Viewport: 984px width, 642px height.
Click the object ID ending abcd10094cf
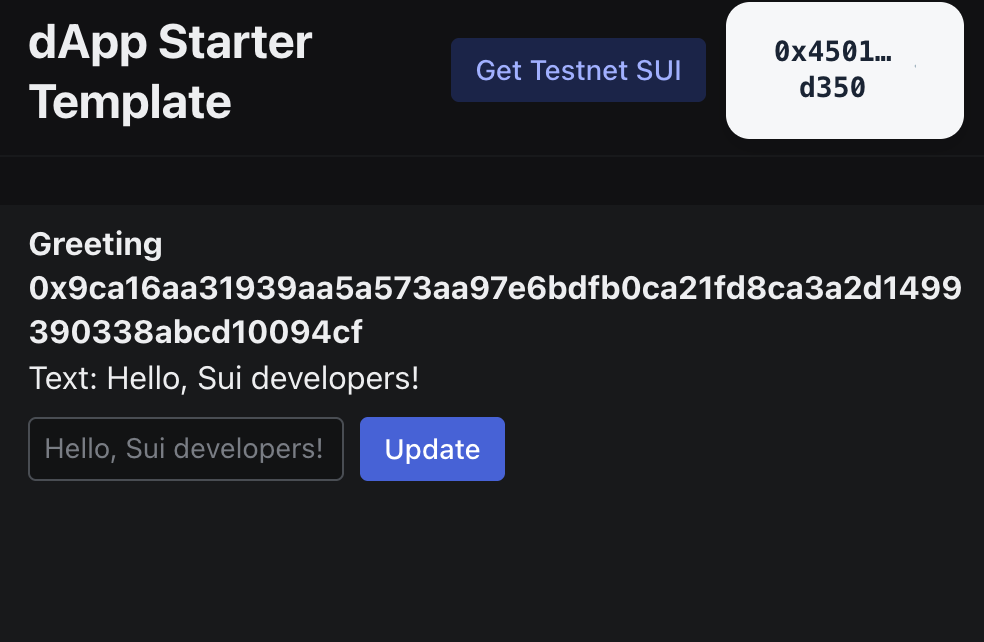[x=196, y=332]
